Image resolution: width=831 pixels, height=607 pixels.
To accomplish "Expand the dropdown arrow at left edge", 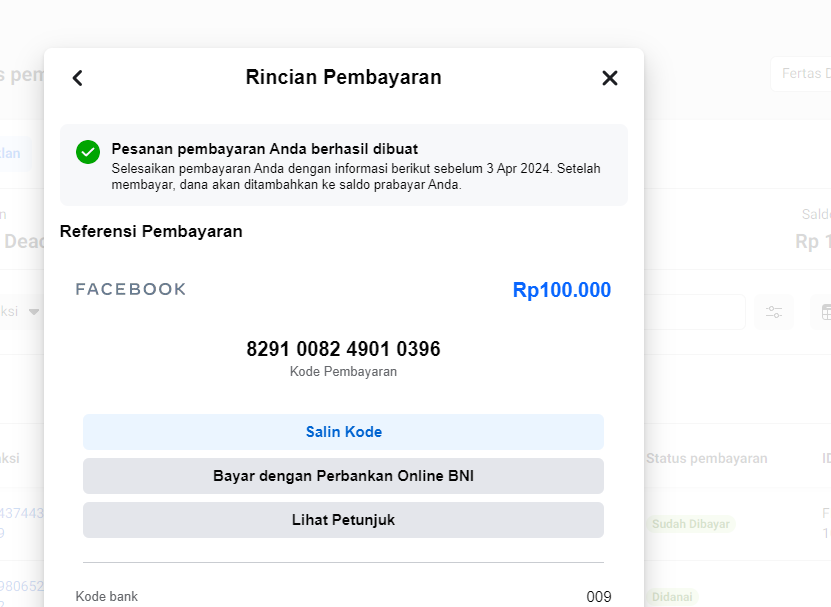I will (34, 312).
